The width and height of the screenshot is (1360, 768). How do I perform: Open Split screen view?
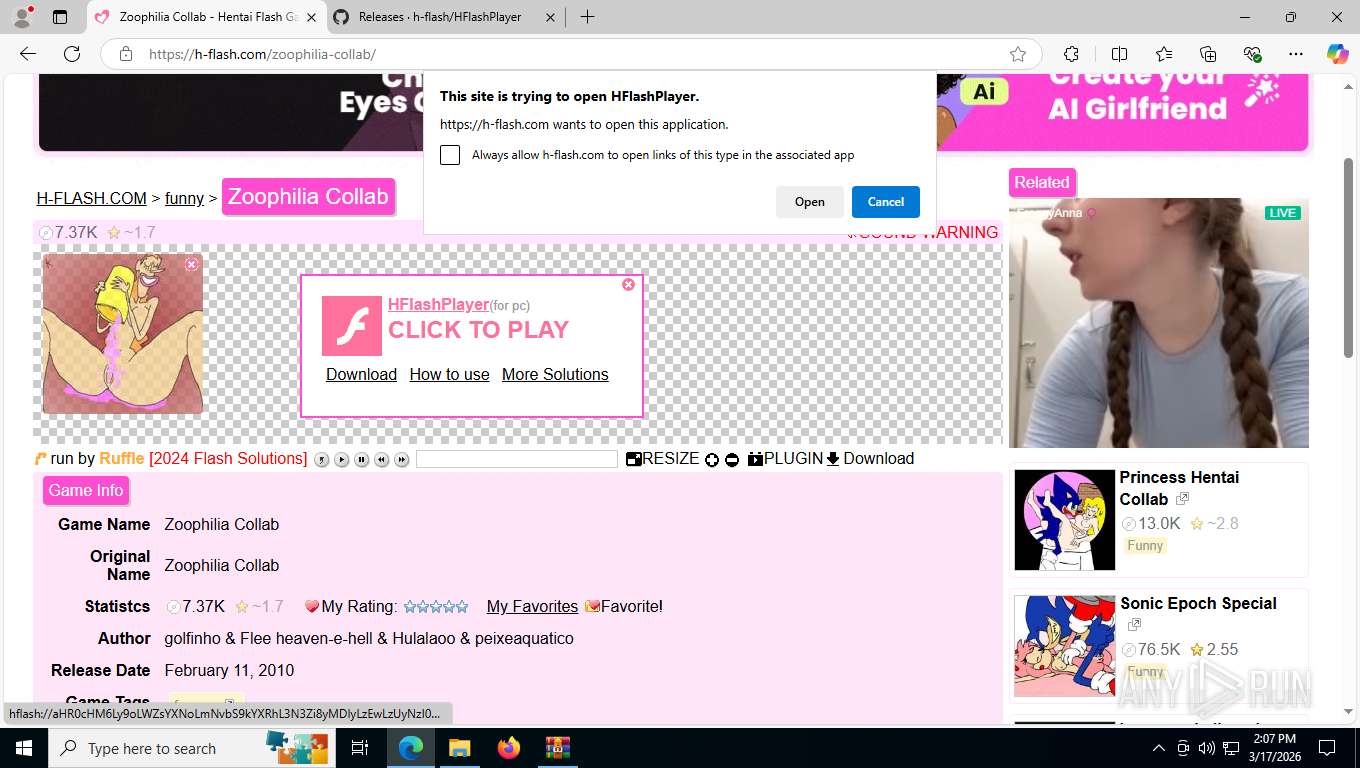(1119, 54)
